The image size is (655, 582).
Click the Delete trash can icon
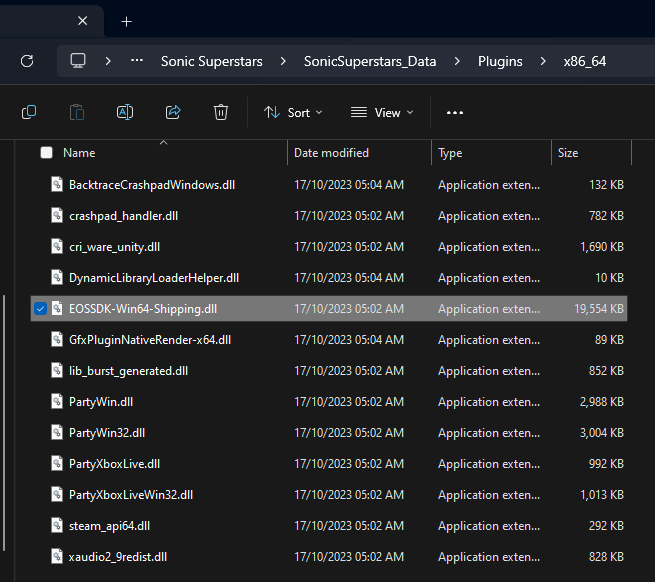[x=221, y=112]
